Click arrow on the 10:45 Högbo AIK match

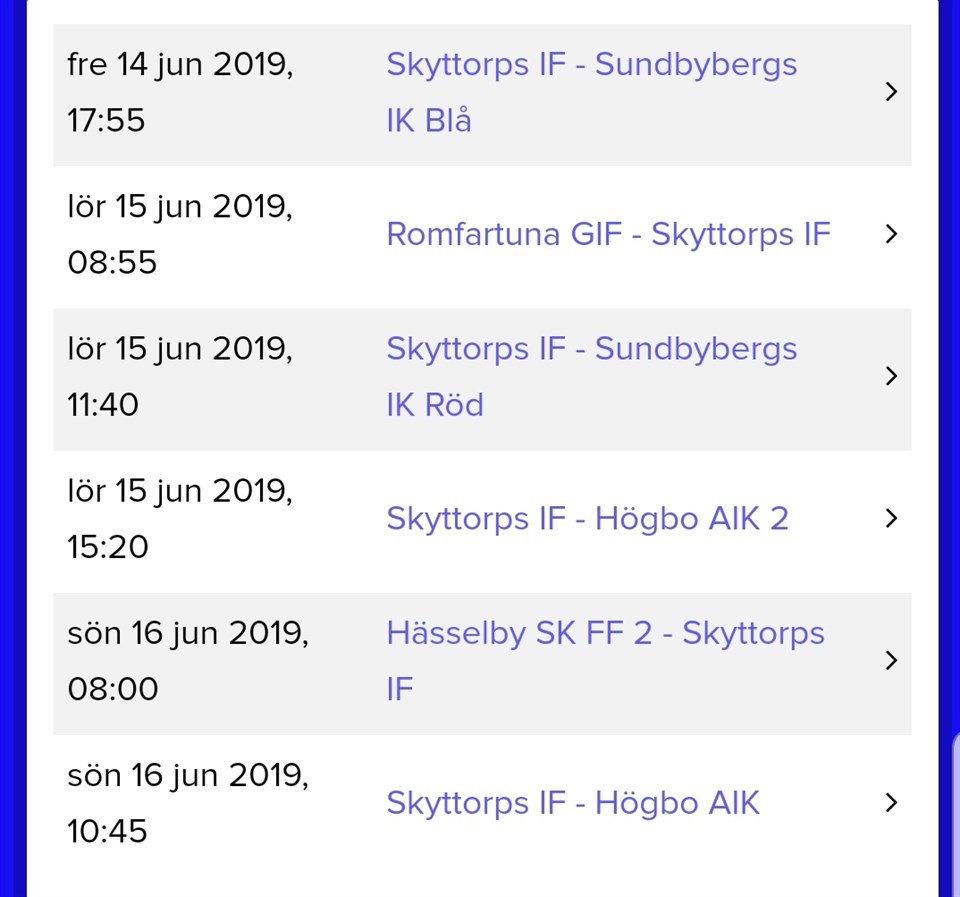point(892,802)
